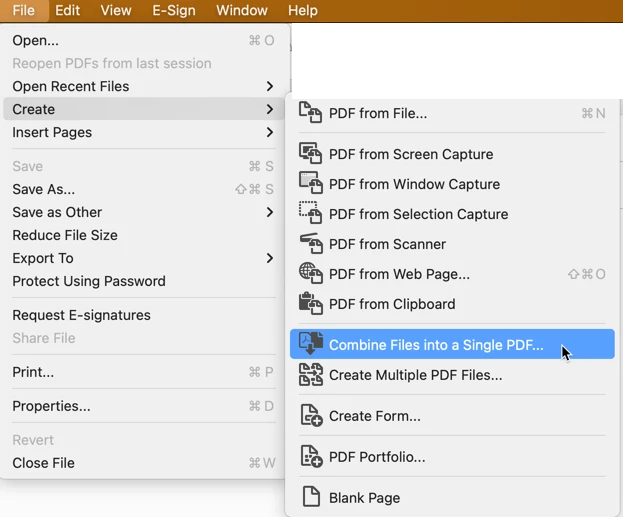Click the PDF from Clipboard icon
The width and height of the screenshot is (626, 517).
click(310, 303)
